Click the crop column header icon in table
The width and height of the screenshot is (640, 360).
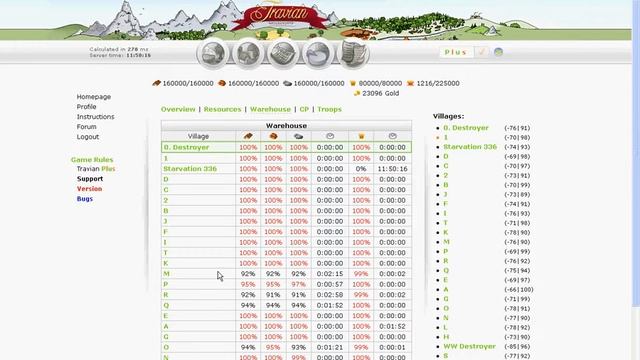[x=361, y=136]
